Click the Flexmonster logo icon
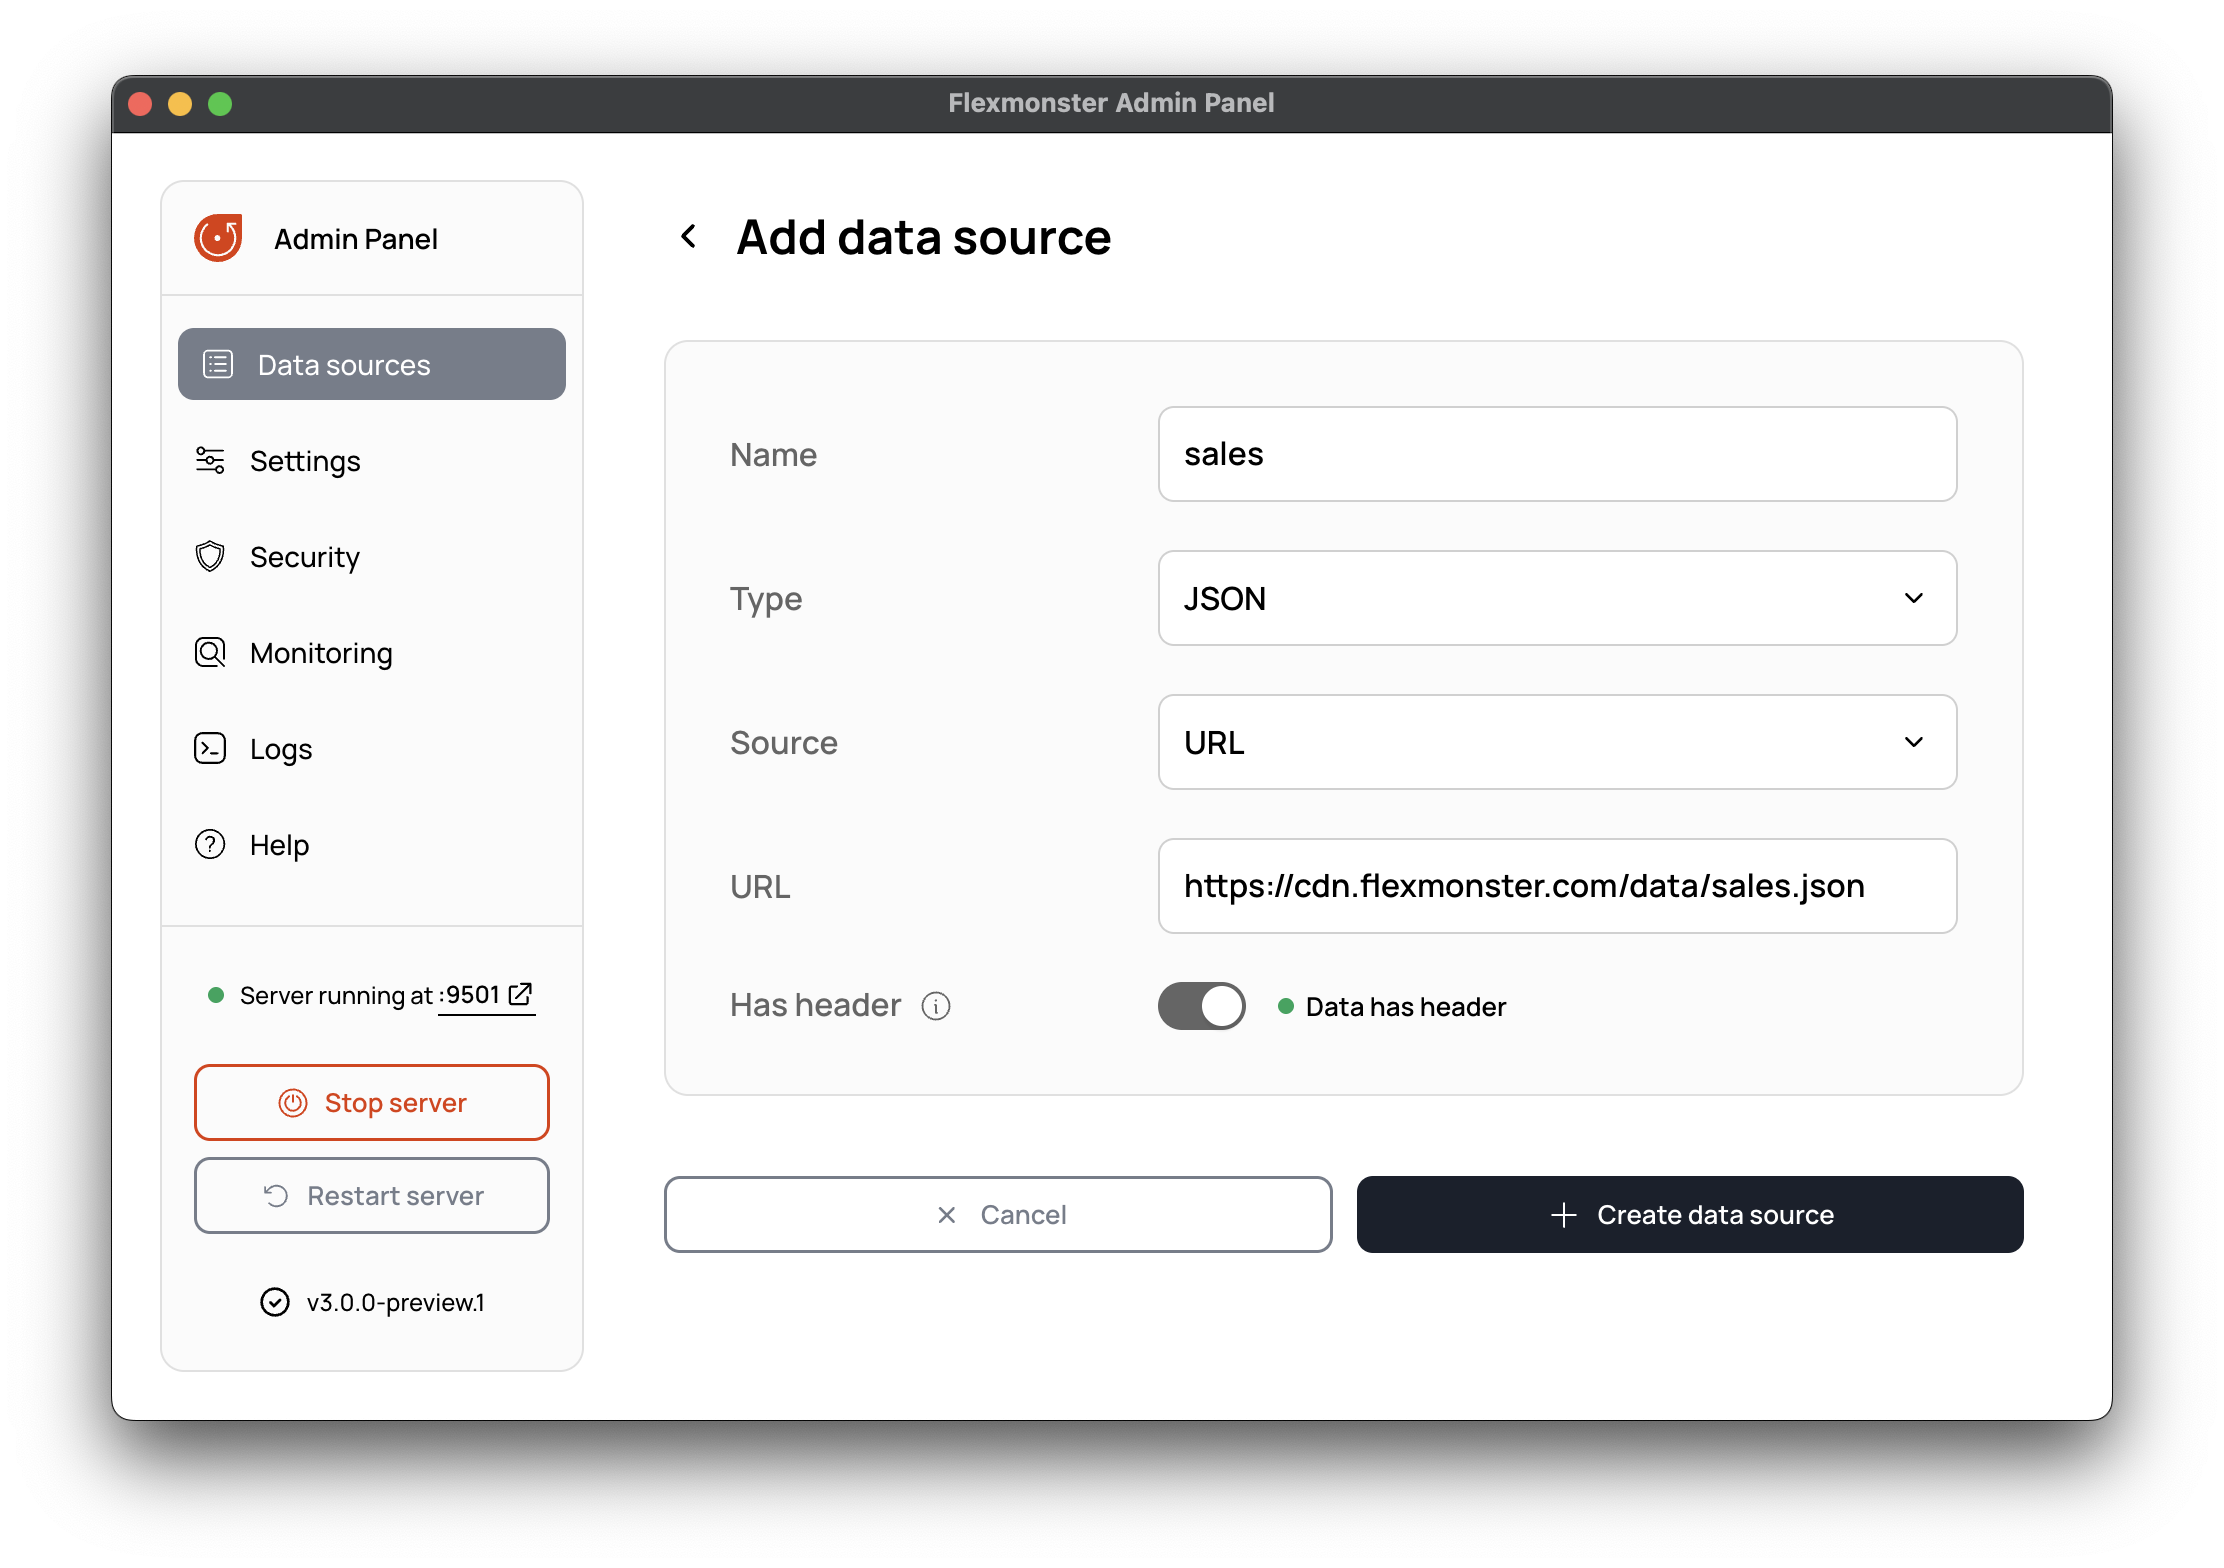The image size is (2224, 1568). (218, 238)
